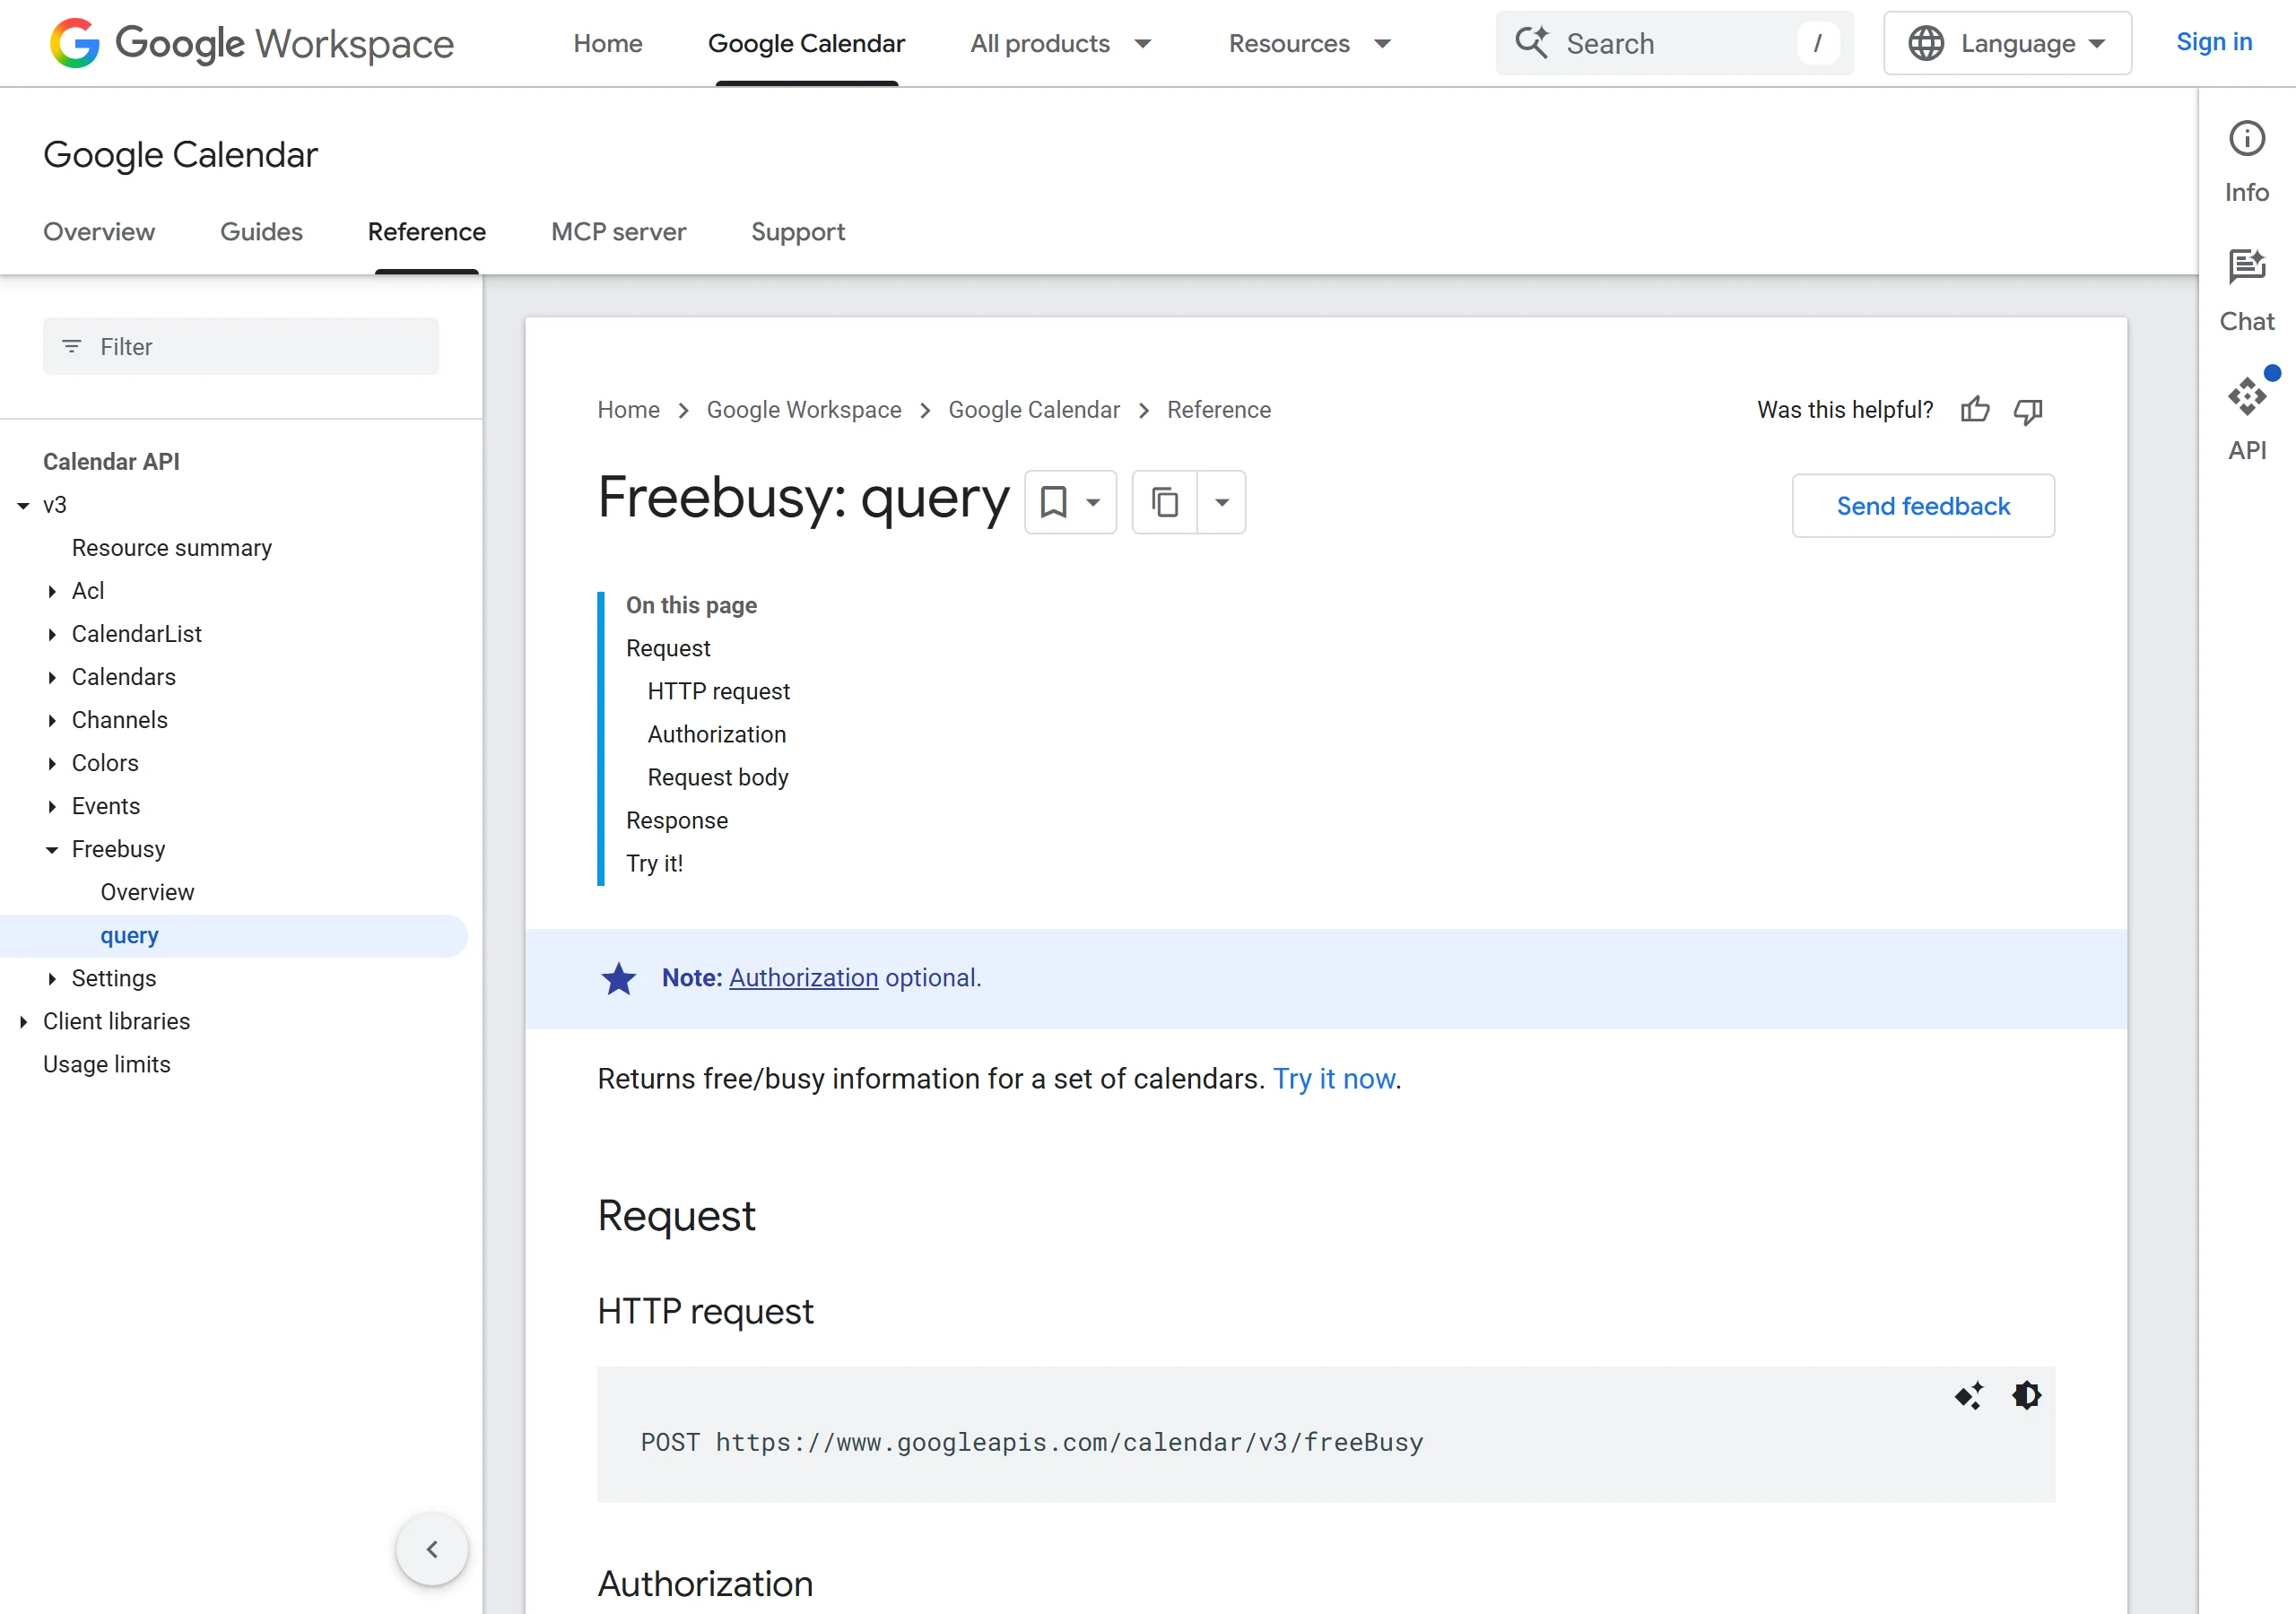This screenshot has width=2296, height=1614.
Task: Select Google Calendar top nav tab
Action: (x=806, y=43)
